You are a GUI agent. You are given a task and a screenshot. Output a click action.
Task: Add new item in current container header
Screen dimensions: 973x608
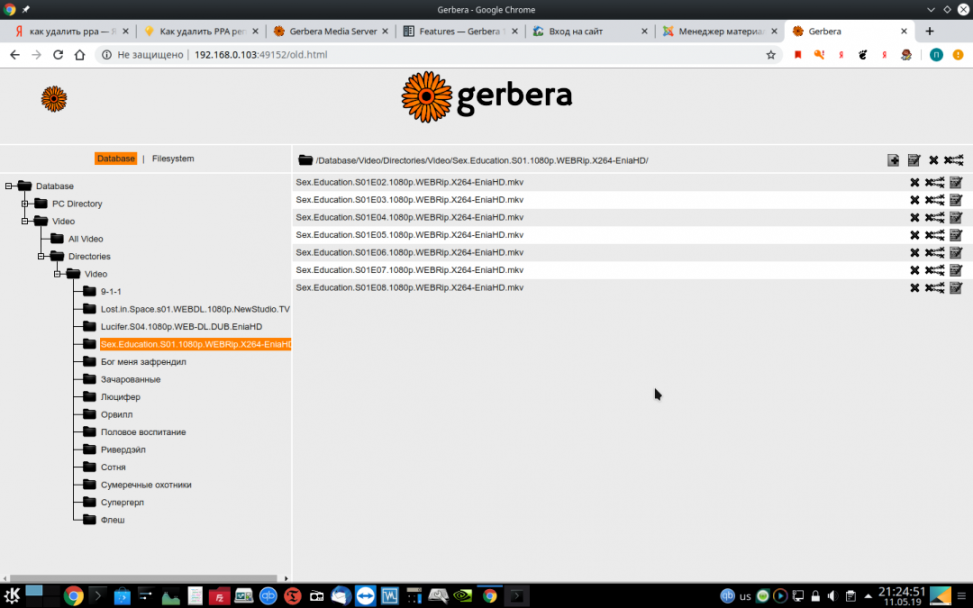pyautogui.click(x=893, y=160)
